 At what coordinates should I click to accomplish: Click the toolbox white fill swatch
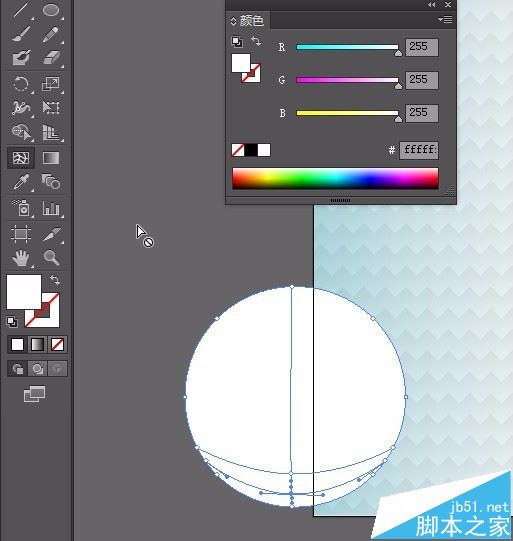coord(23,292)
